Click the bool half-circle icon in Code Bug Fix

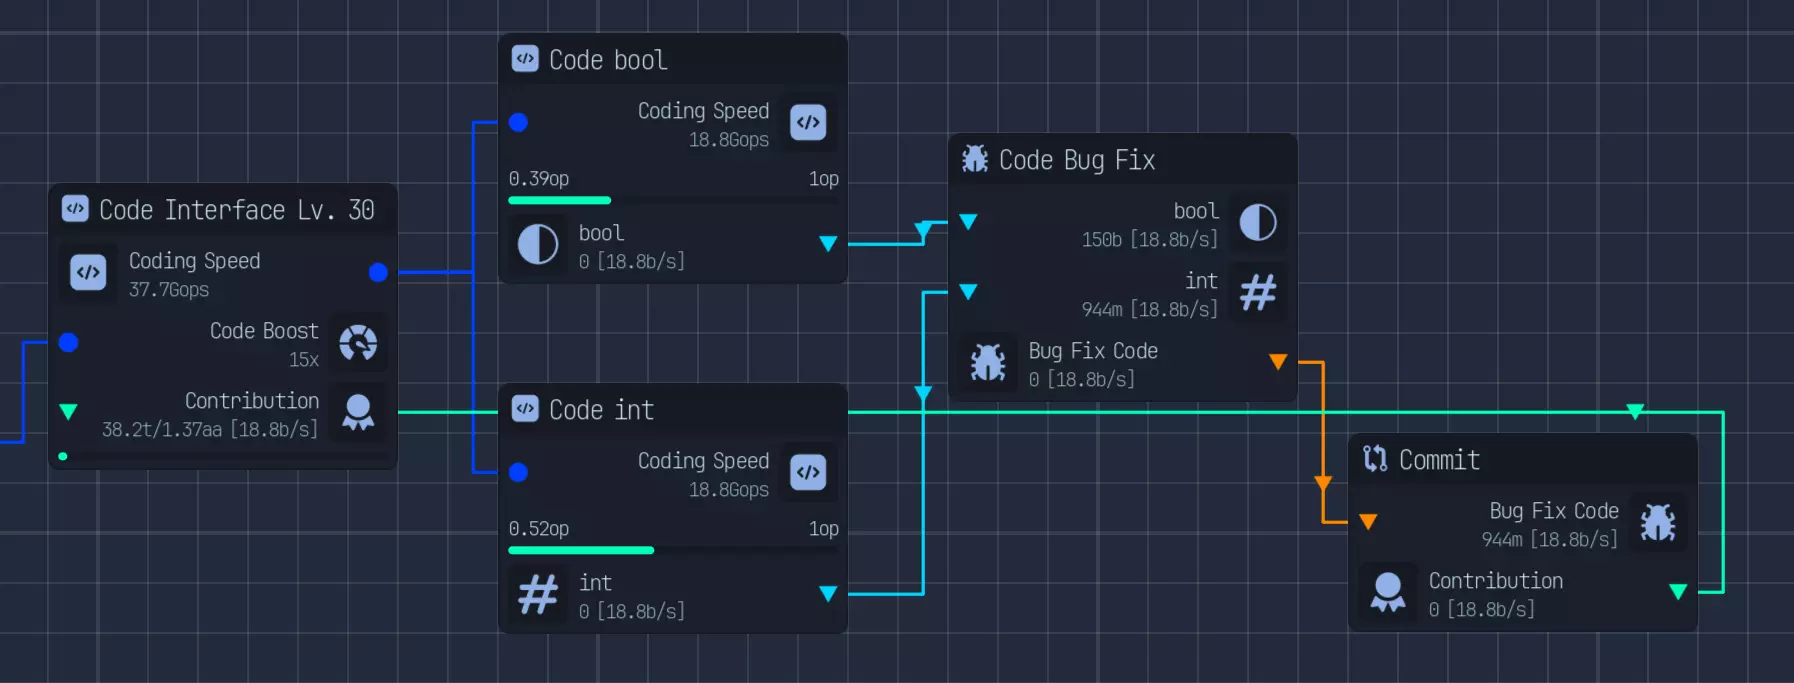[1258, 222]
